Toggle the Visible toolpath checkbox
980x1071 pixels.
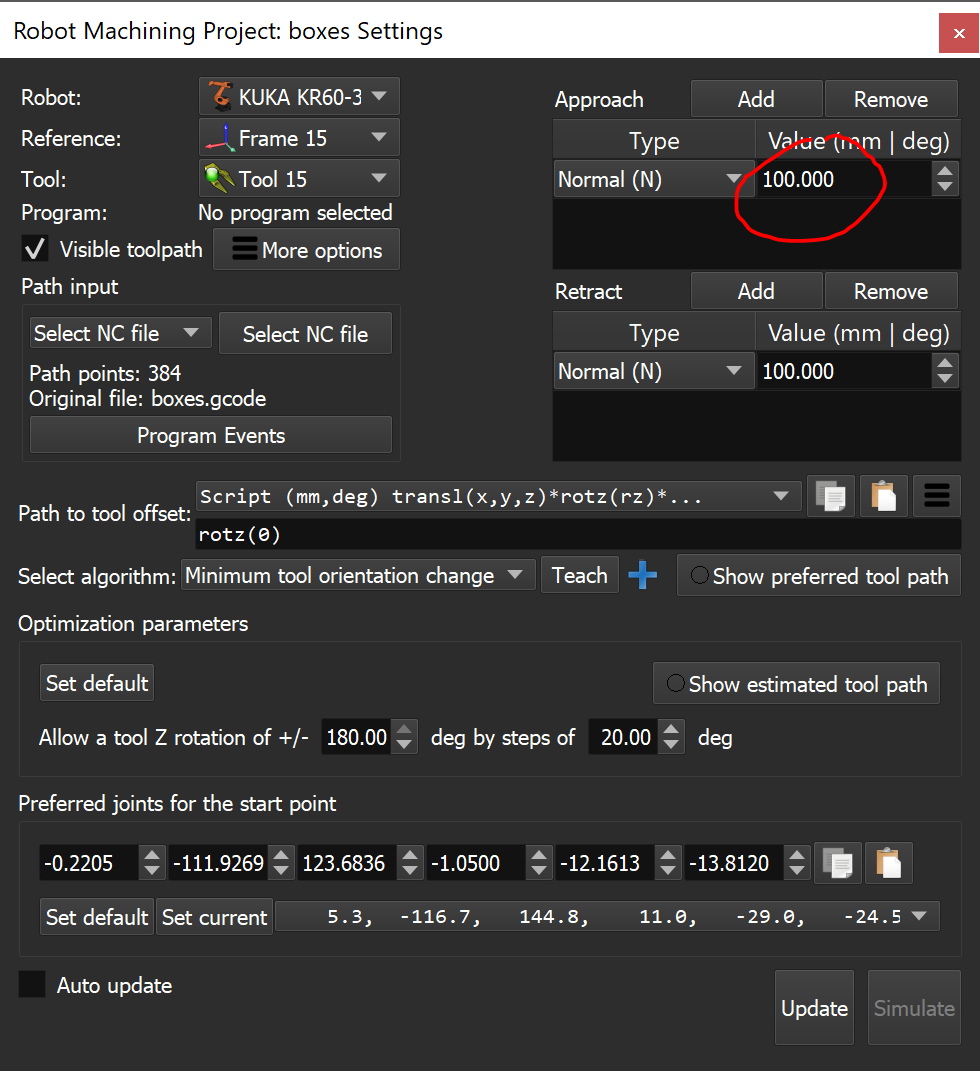(x=36, y=249)
